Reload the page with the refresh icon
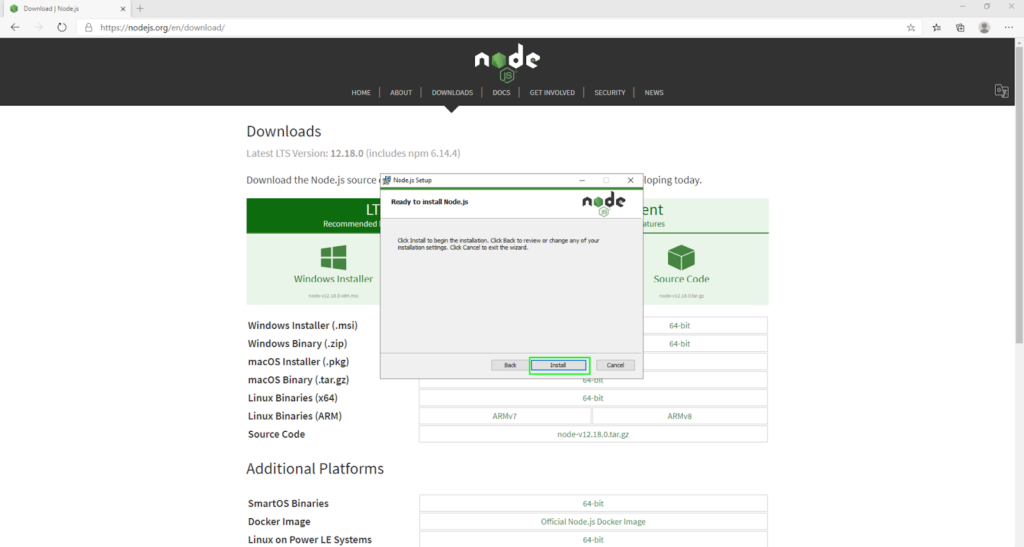 click(62, 27)
